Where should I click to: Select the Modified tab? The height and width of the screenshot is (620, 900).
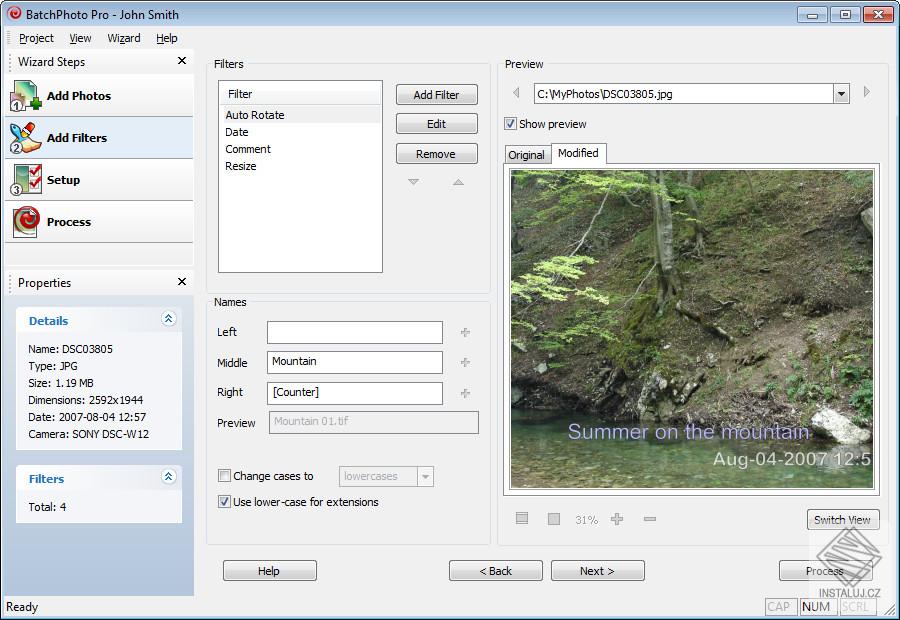pyautogui.click(x=578, y=153)
